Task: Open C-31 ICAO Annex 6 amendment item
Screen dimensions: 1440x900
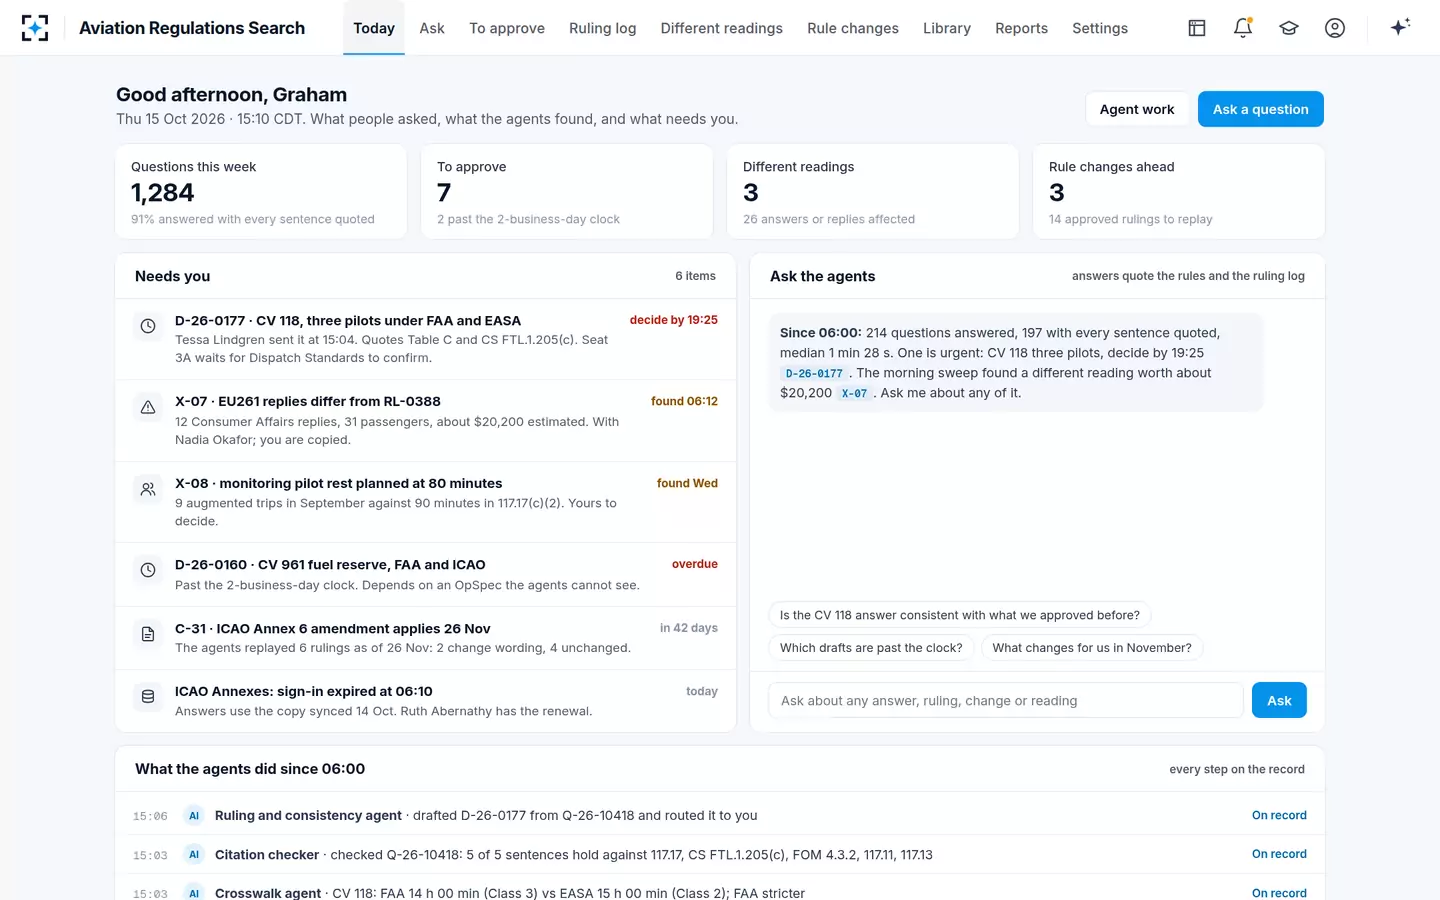Action: pos(426,638)
